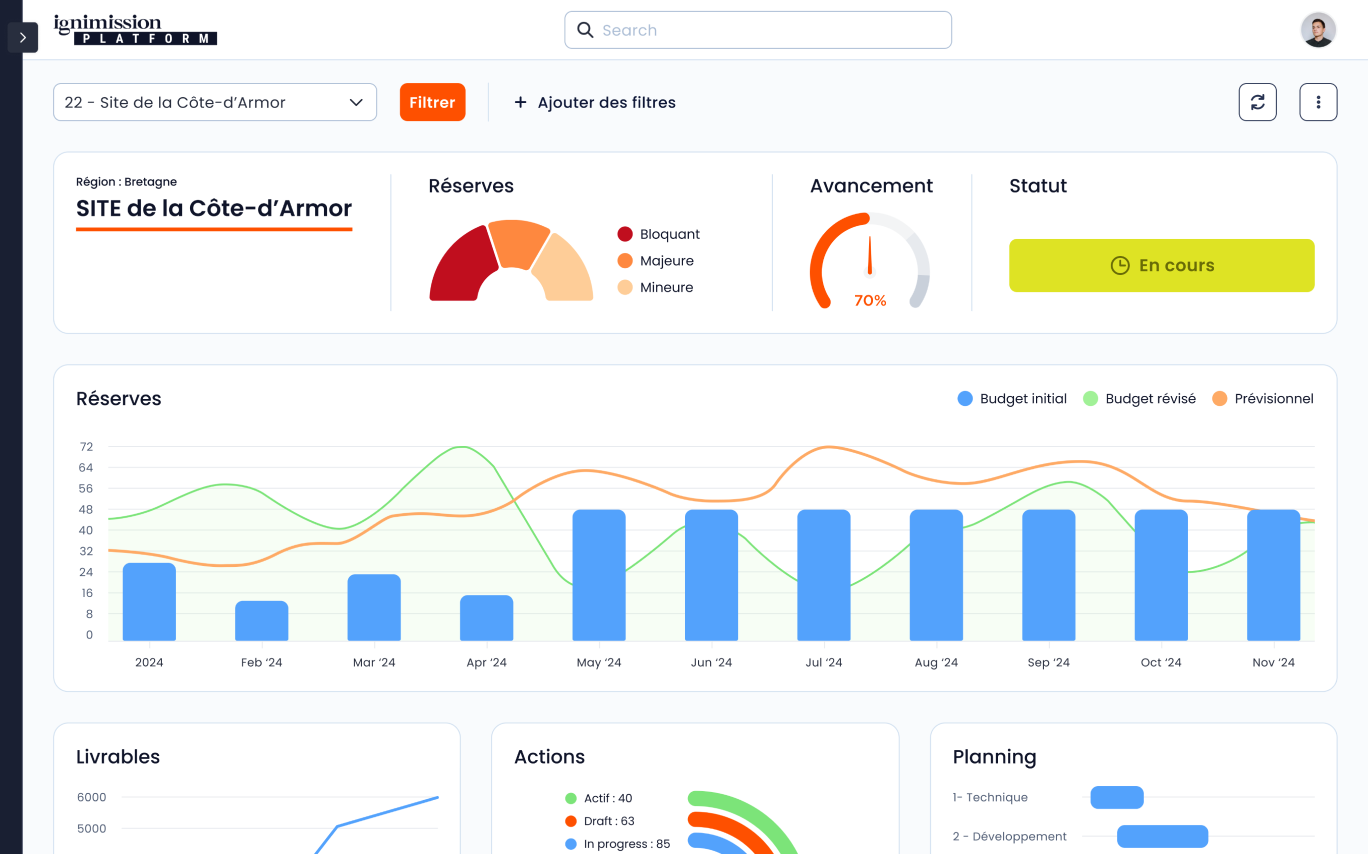Click the En cours status button
This screenshot has width=1368, height=854.
click(1161, 266)
